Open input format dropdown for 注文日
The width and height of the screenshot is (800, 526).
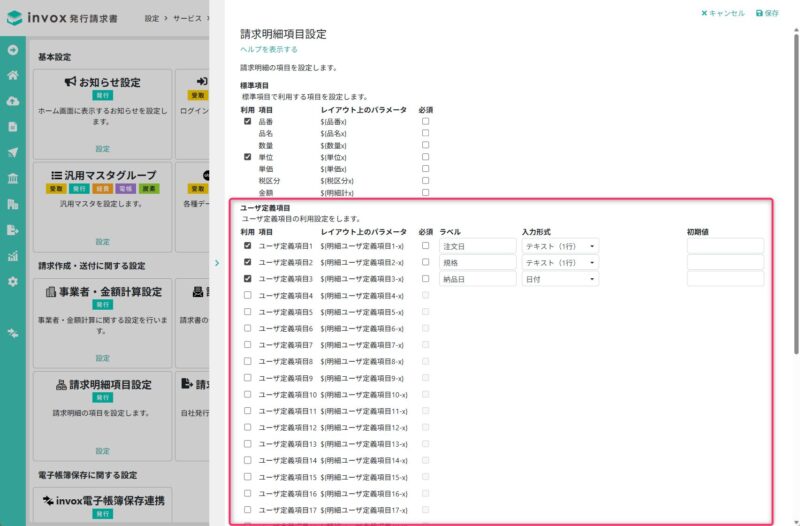(x=560, y=246)
